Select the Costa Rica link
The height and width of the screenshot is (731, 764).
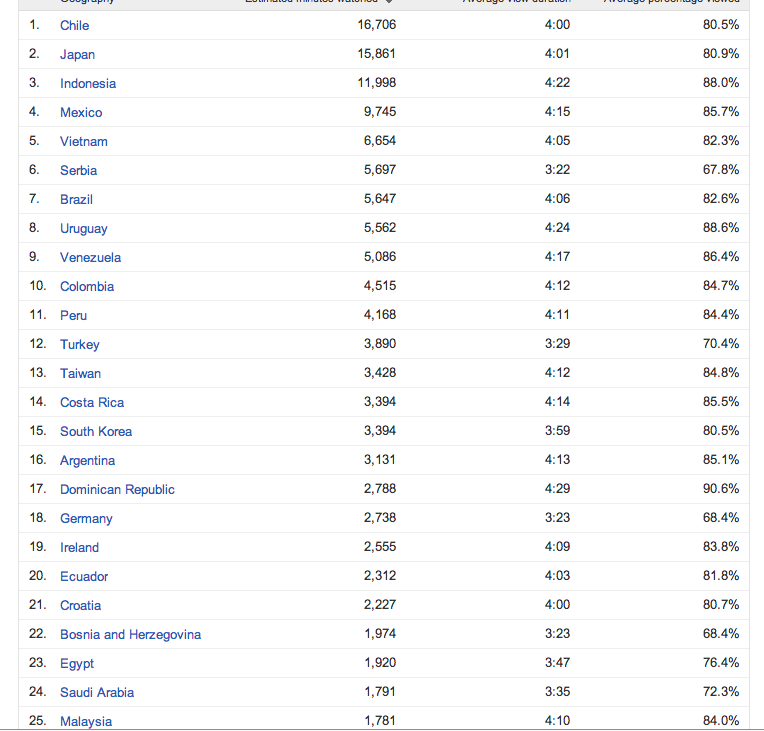(x=92, y=402)
